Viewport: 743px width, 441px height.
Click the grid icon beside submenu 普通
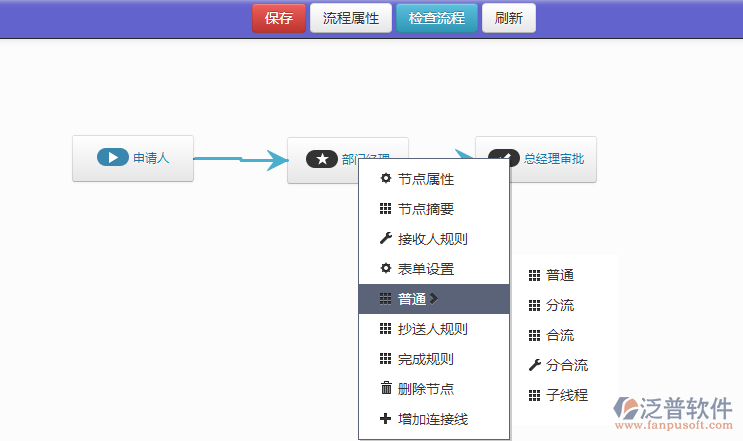point(535,275)
